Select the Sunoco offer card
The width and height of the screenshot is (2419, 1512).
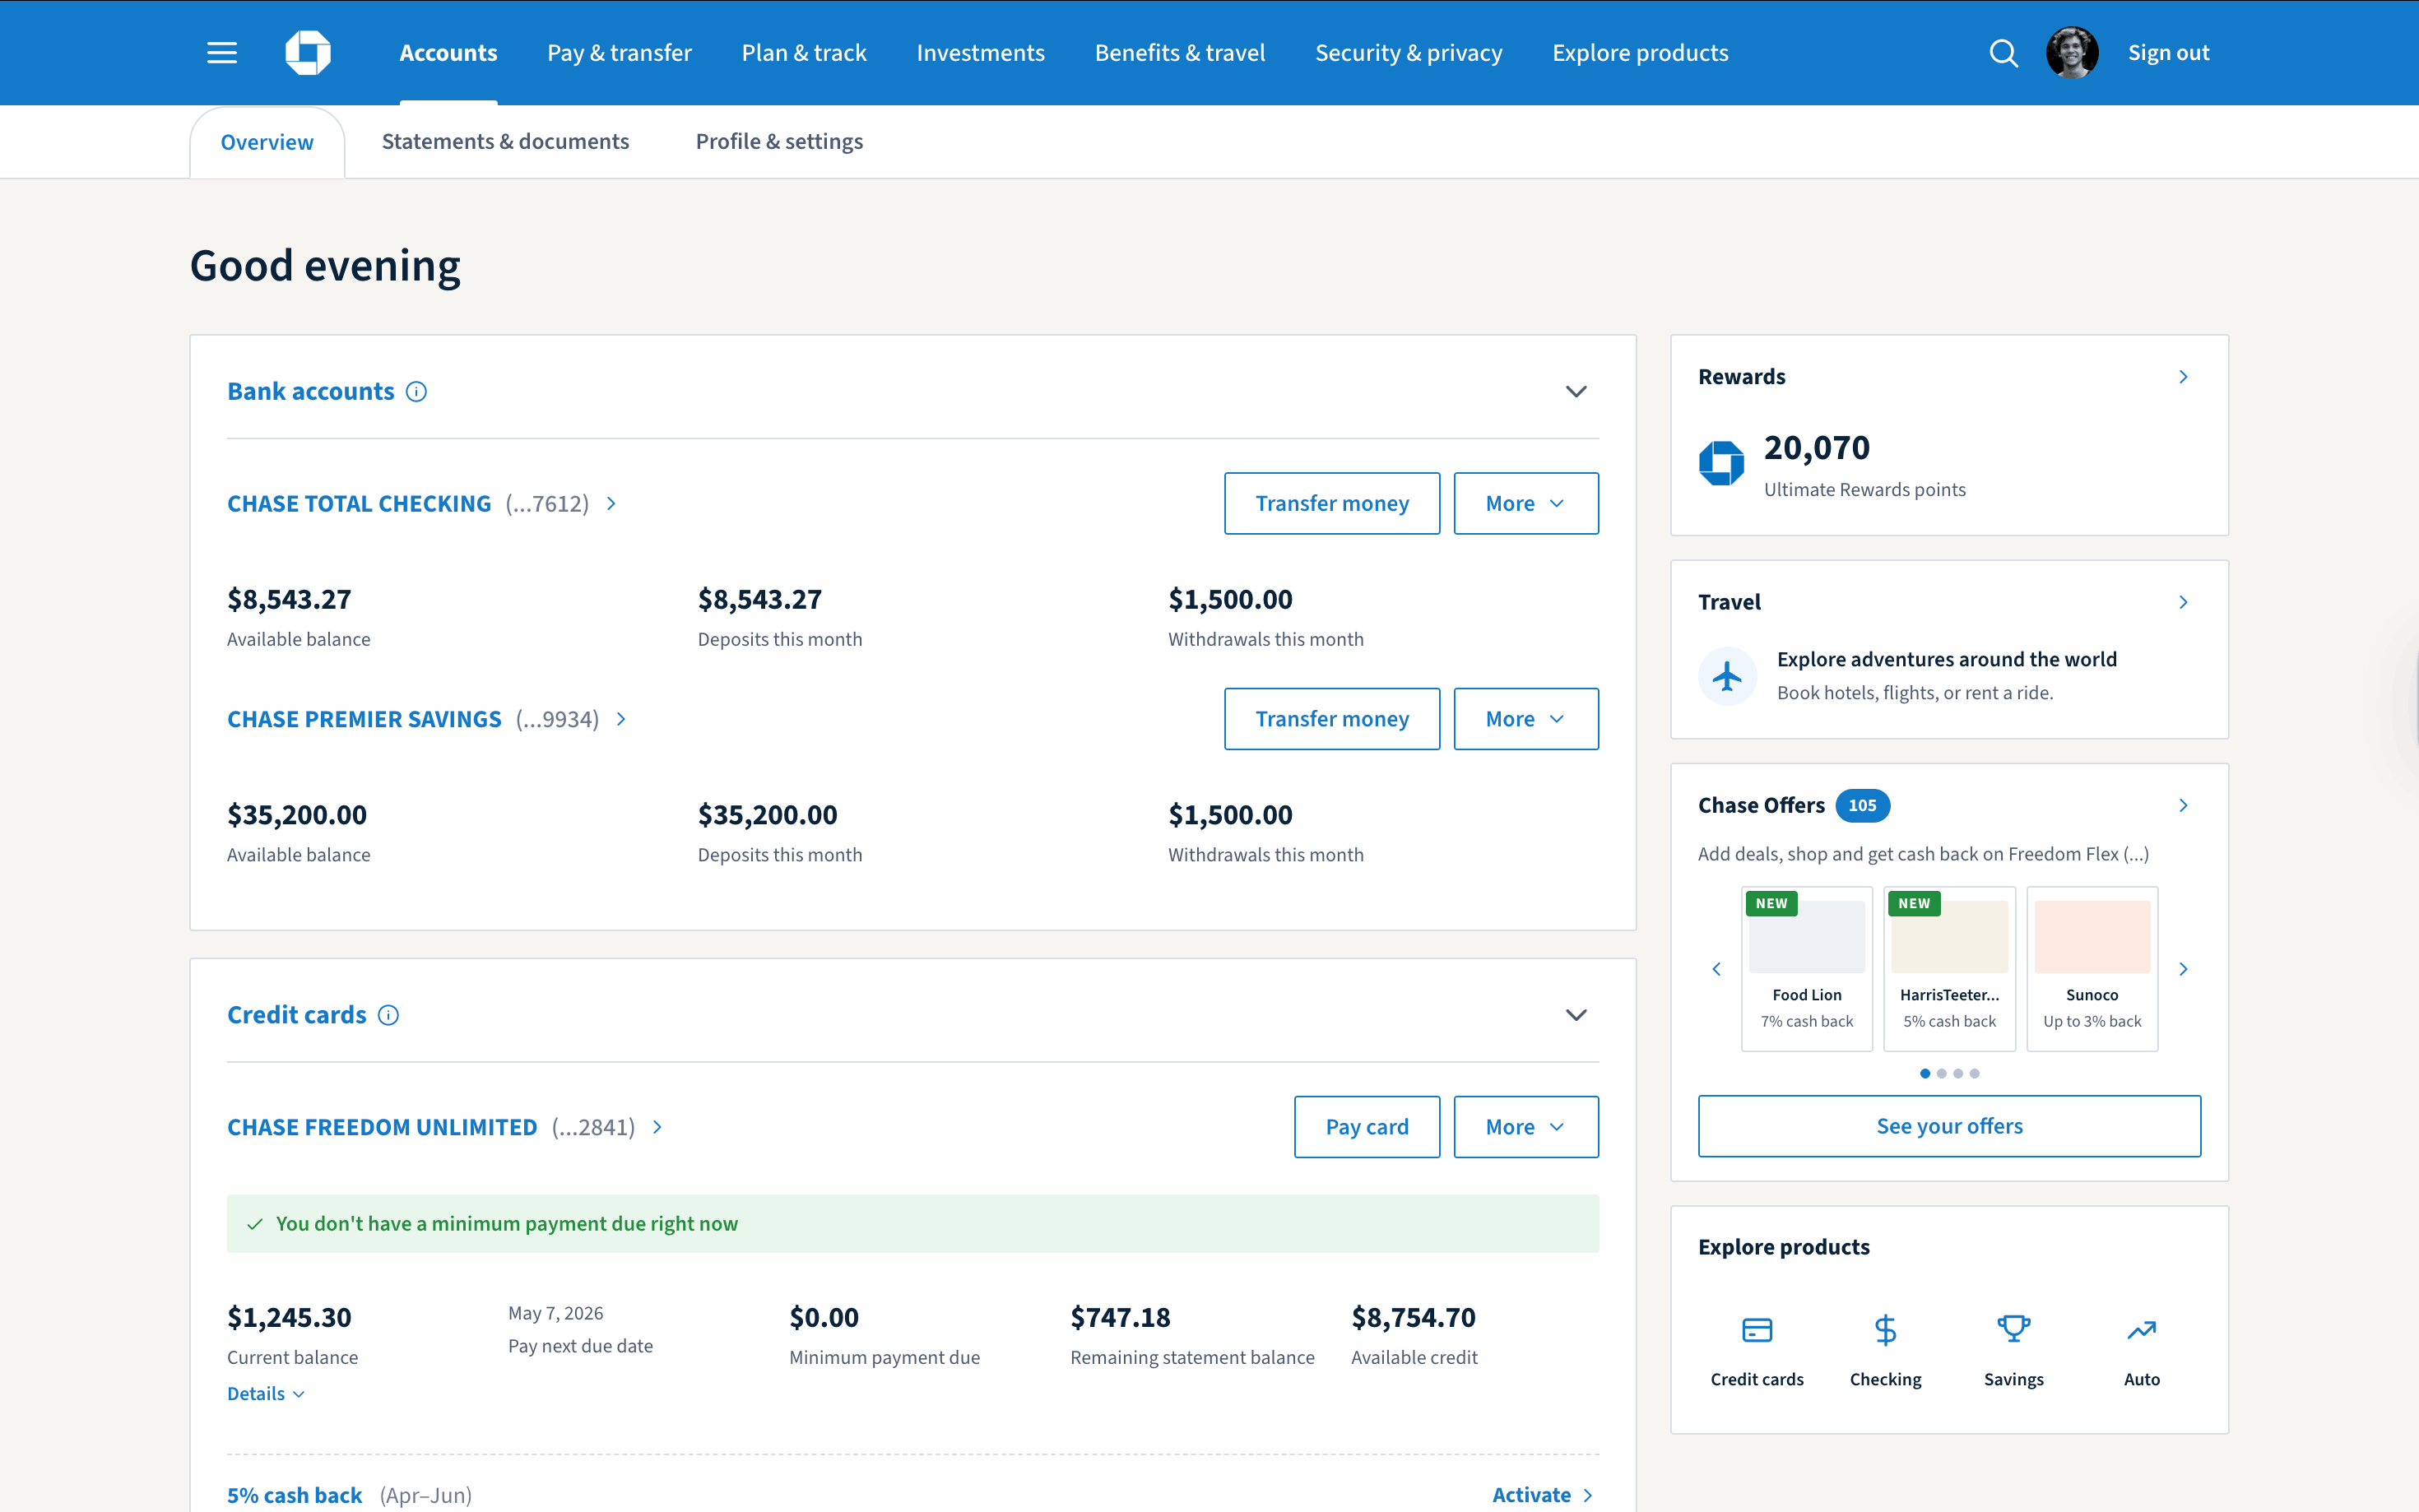click(x=2092, y=969)
